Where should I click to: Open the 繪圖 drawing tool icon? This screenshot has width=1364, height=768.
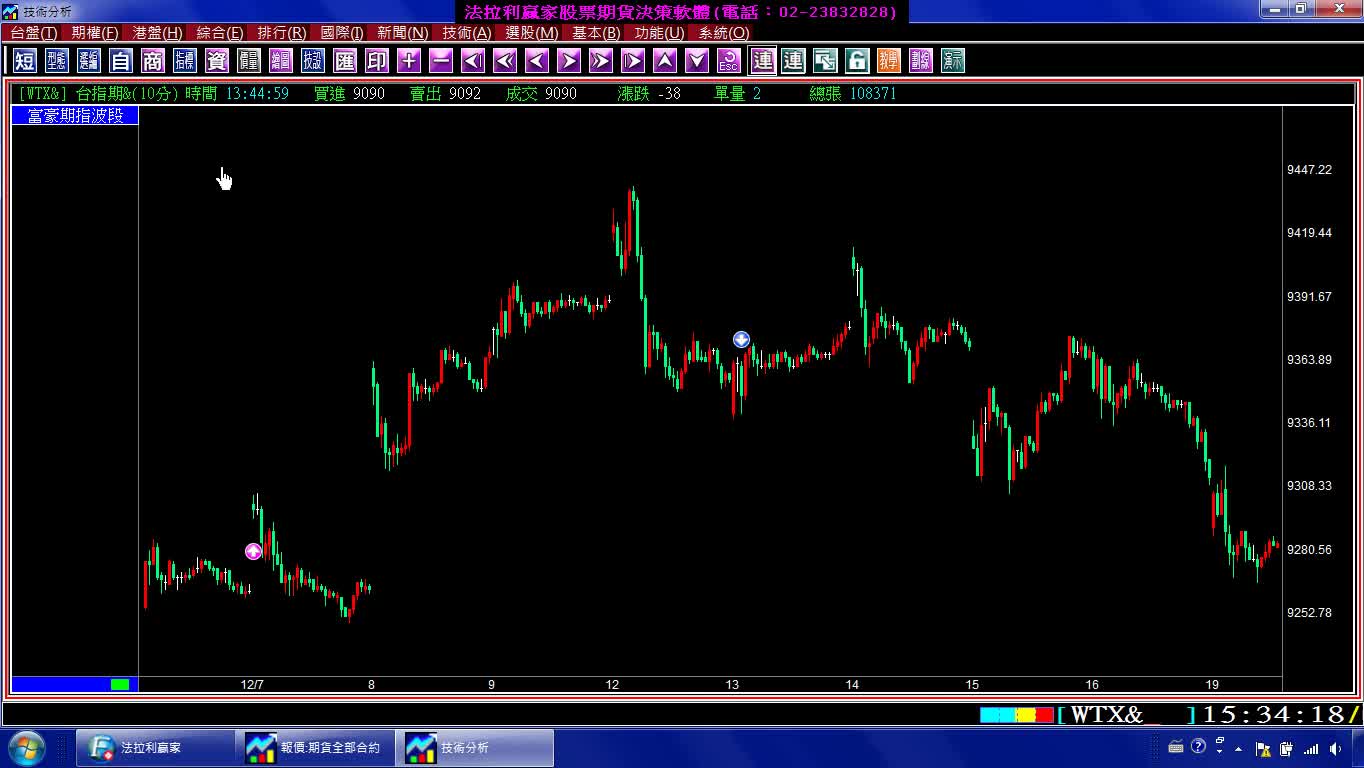point(281,61)
